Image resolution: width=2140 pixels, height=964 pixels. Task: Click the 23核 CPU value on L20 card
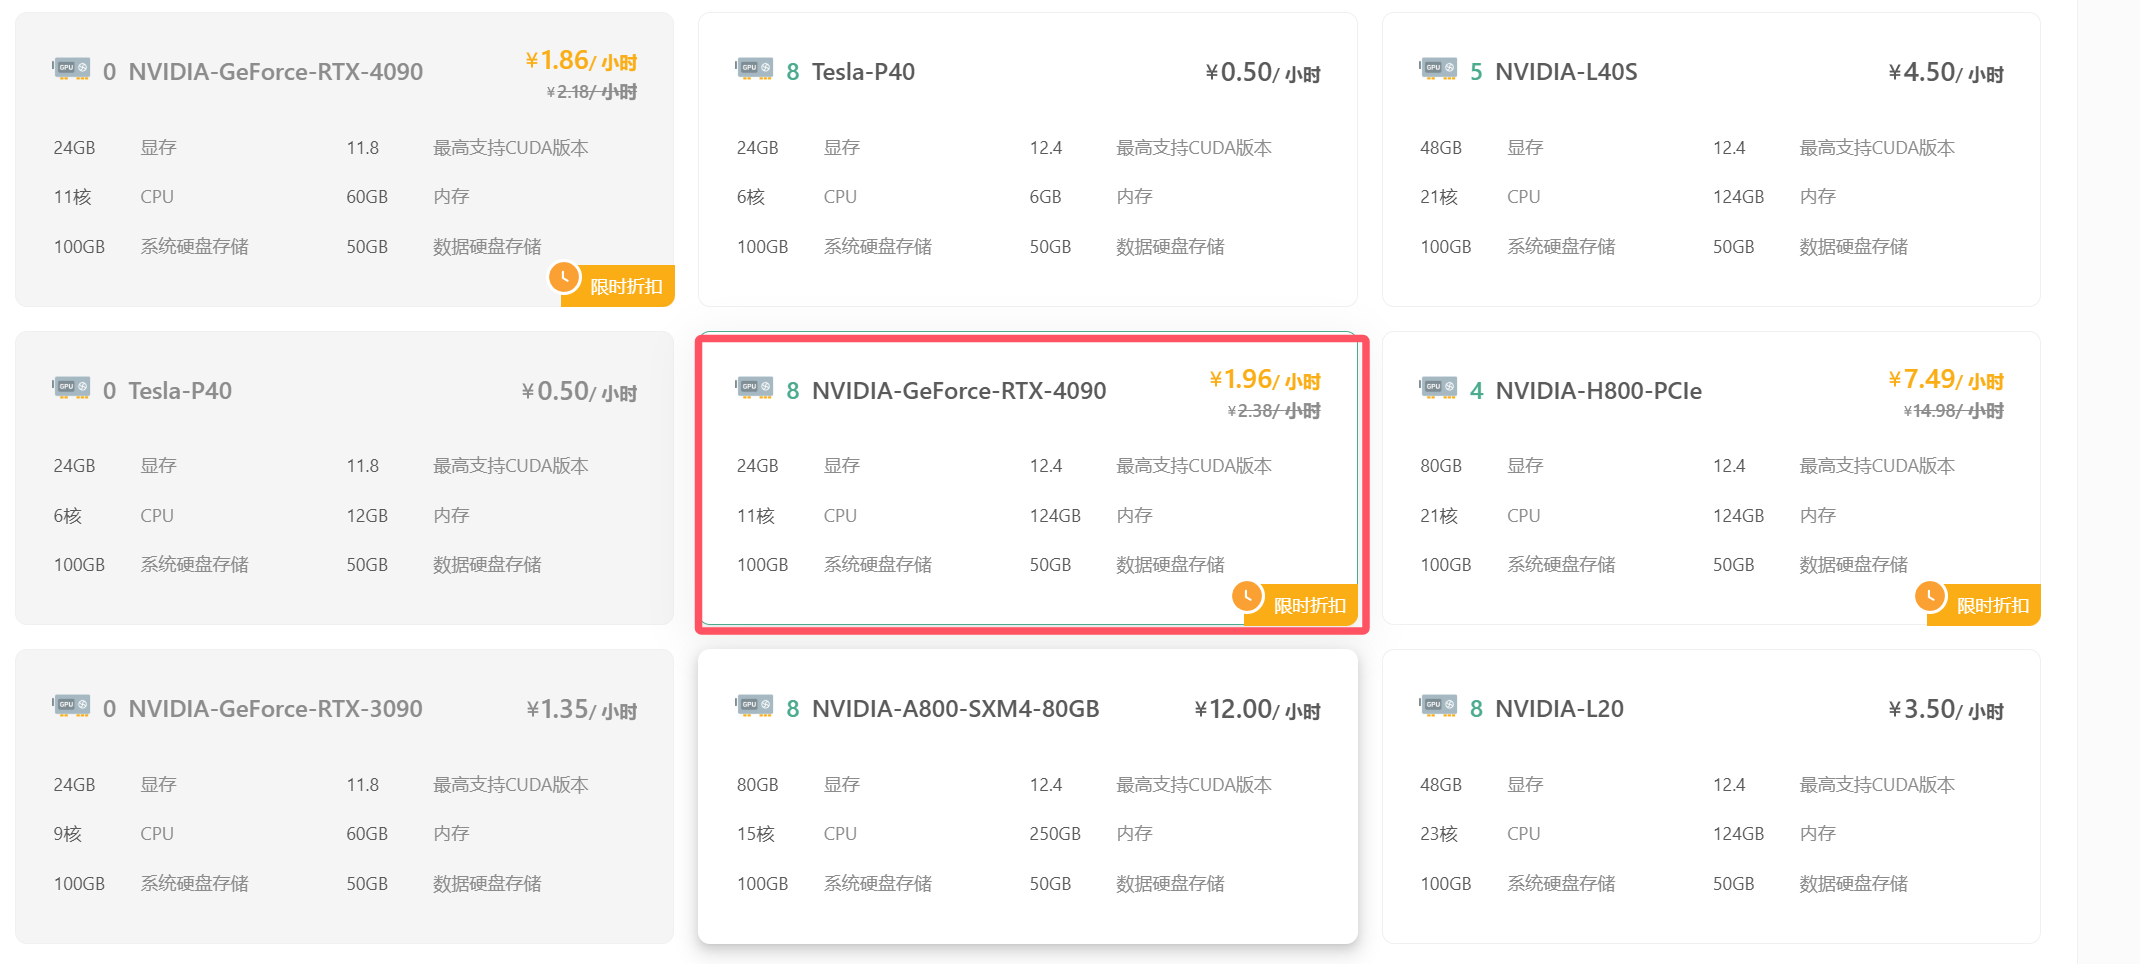(1439, 834)
